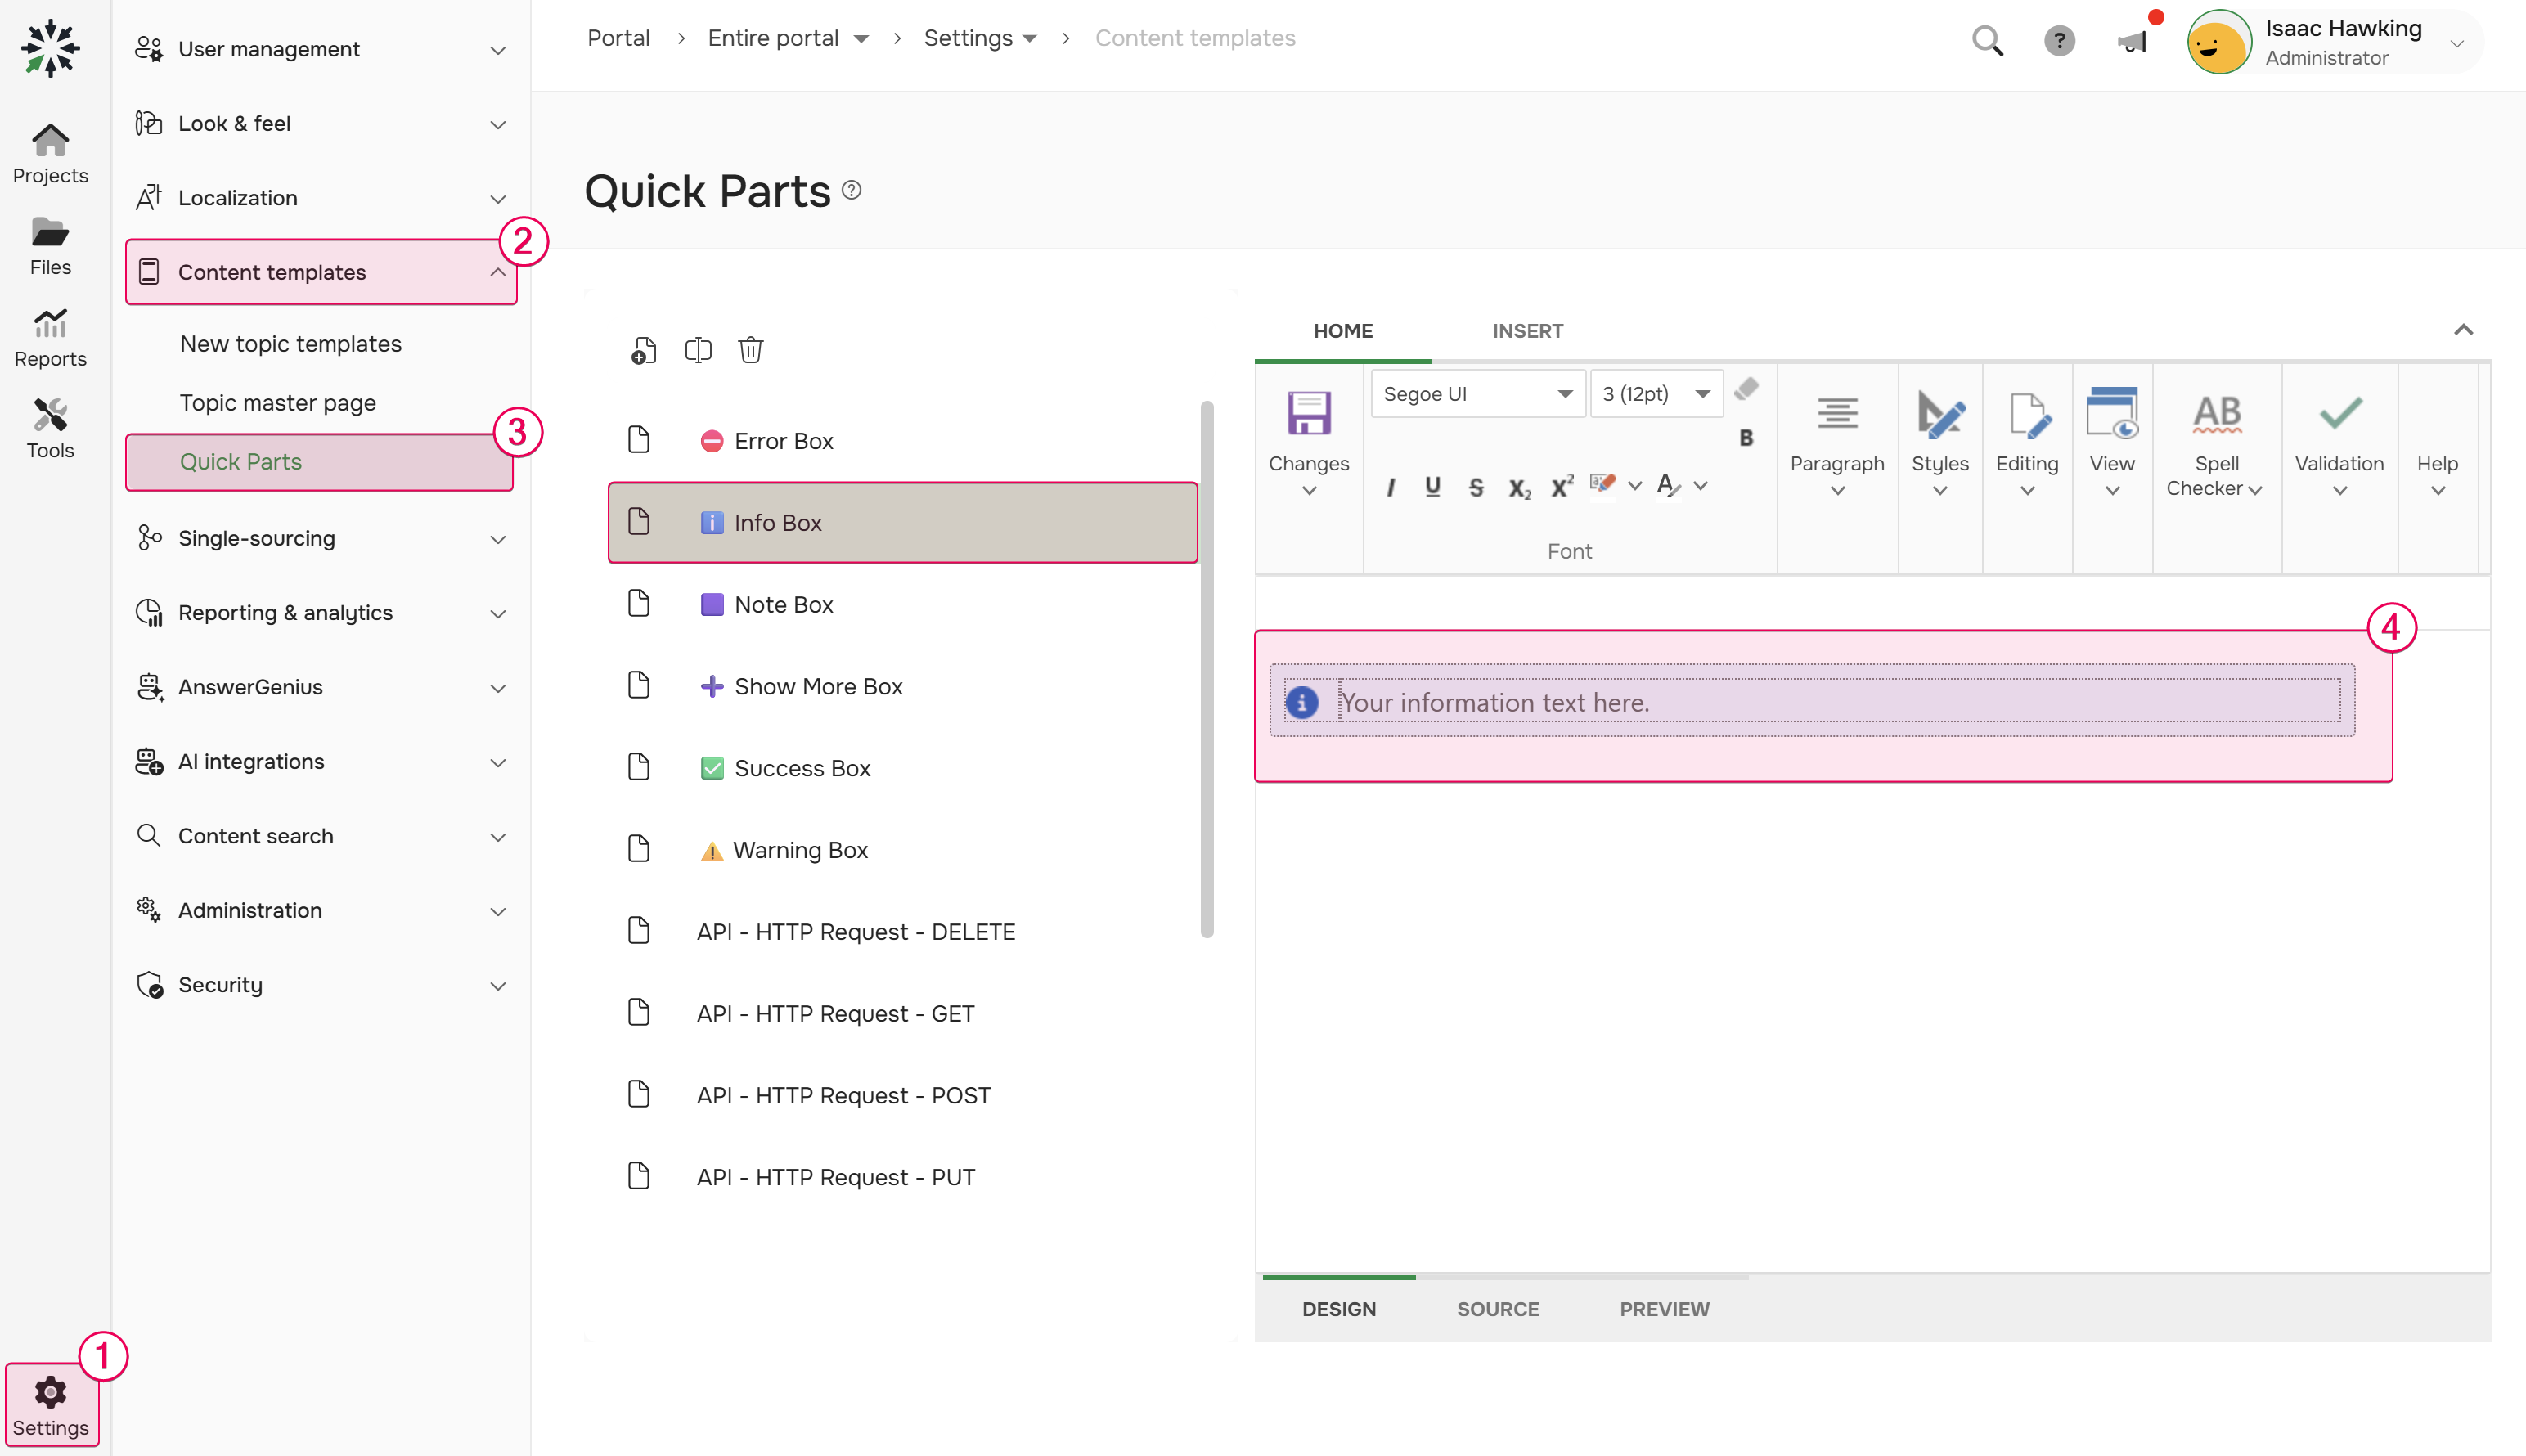The width and height of the screenshot is (2526, 1456).
Task: Open the search magnifier icon
Action: [1986, 40]
